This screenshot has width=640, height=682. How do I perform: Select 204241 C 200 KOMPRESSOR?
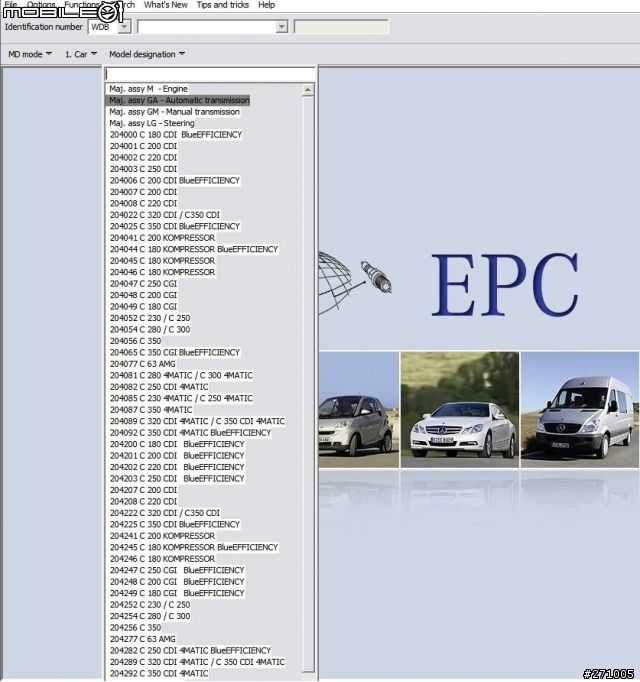point(162,536)
